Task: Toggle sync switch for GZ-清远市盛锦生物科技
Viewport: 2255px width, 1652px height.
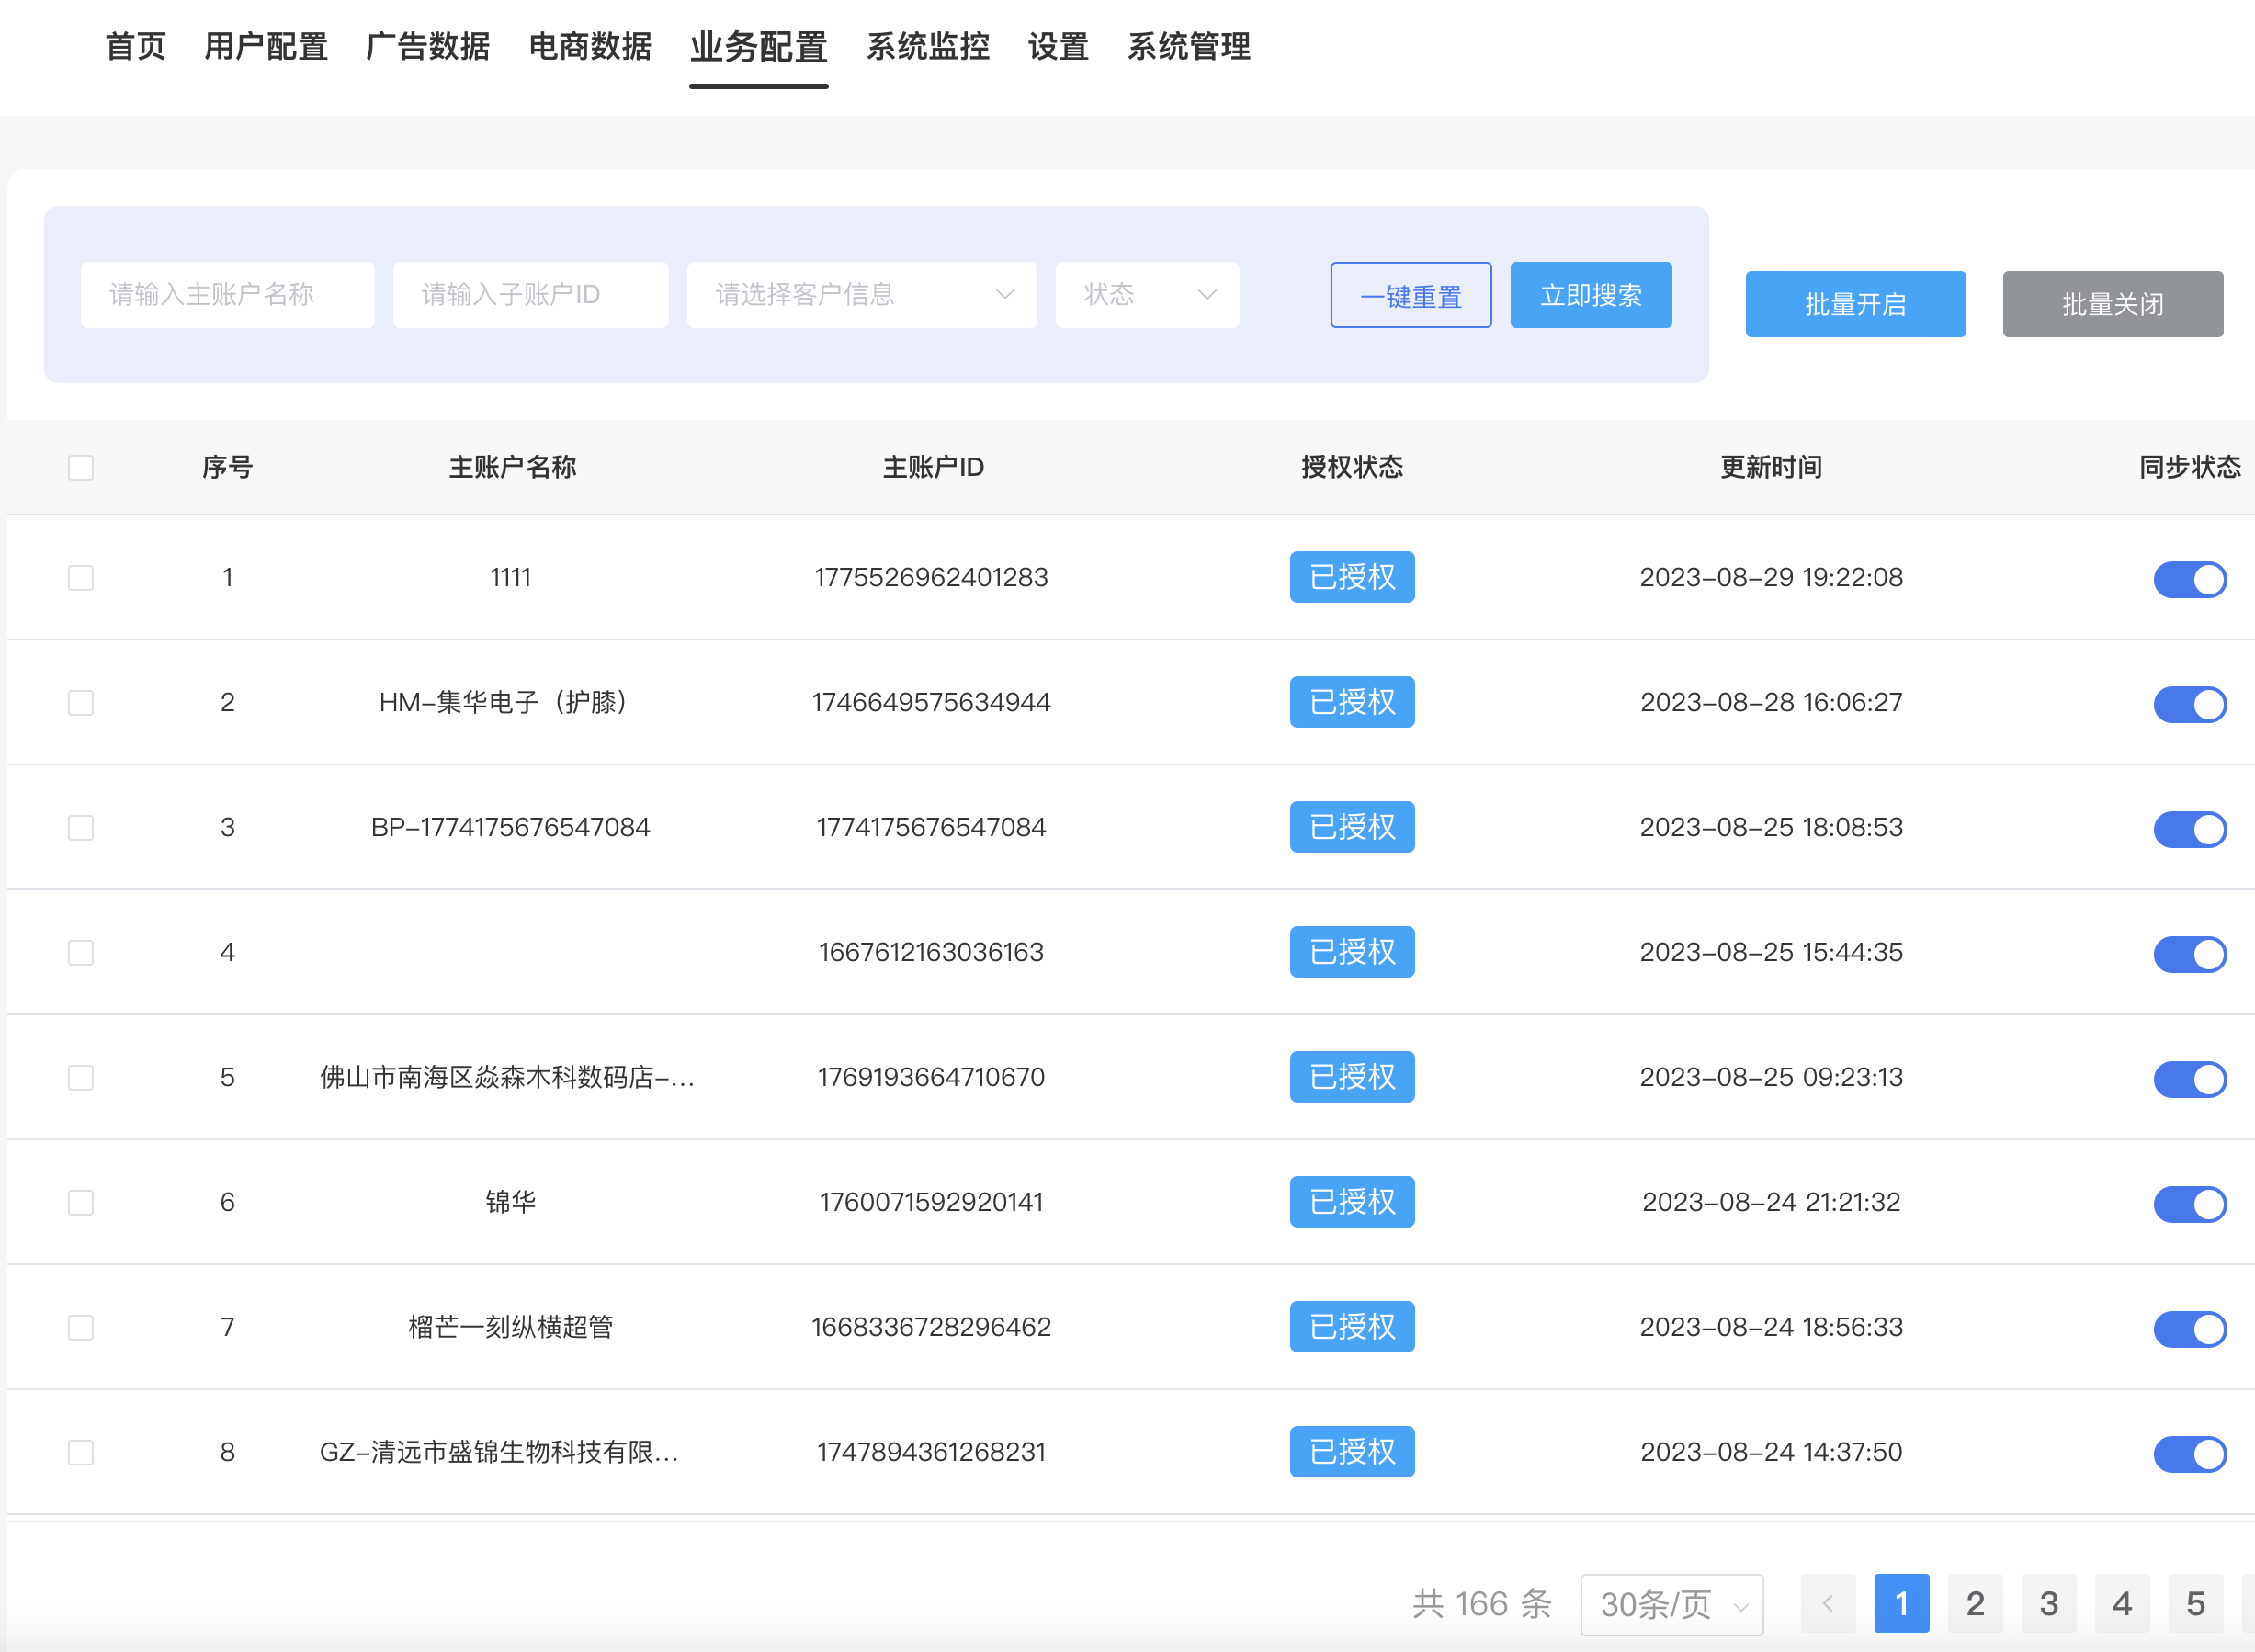Action: (2190, 1454)
